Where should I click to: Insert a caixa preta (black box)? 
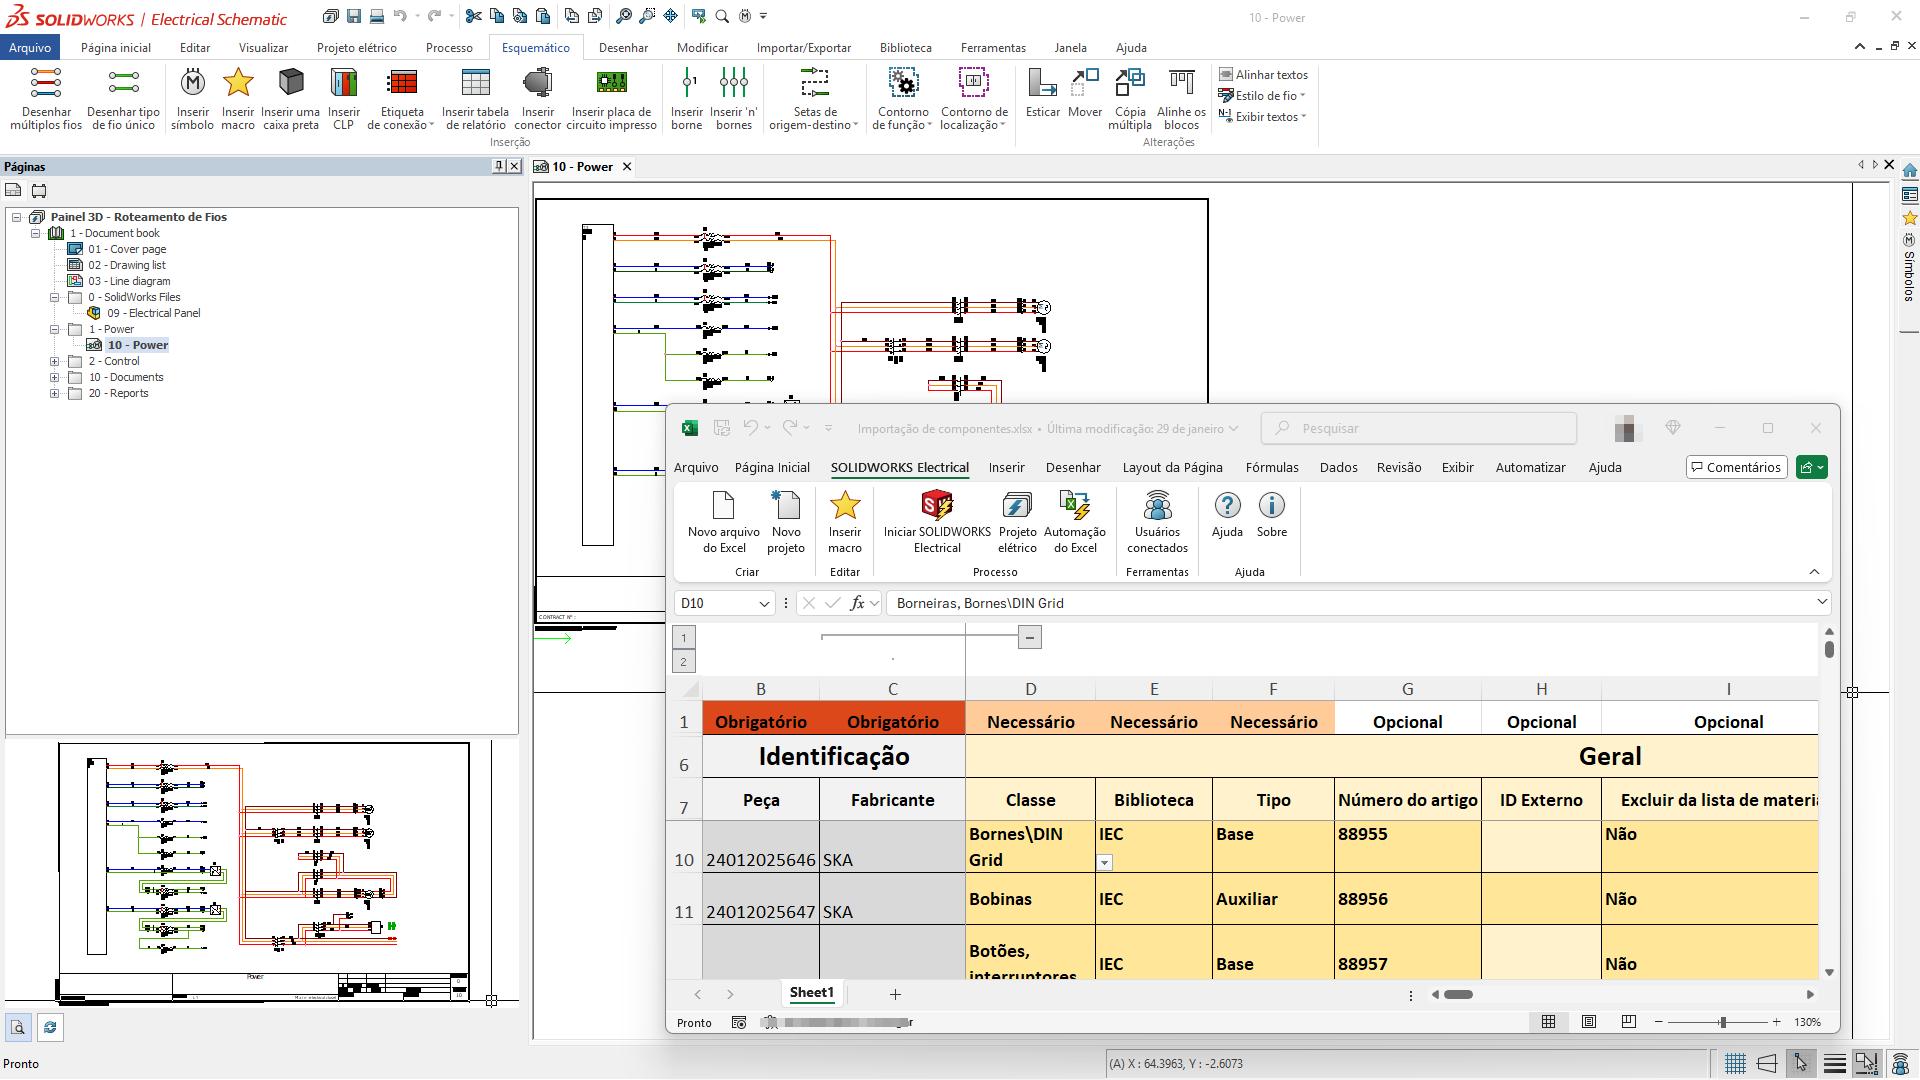tap(291, 98)
